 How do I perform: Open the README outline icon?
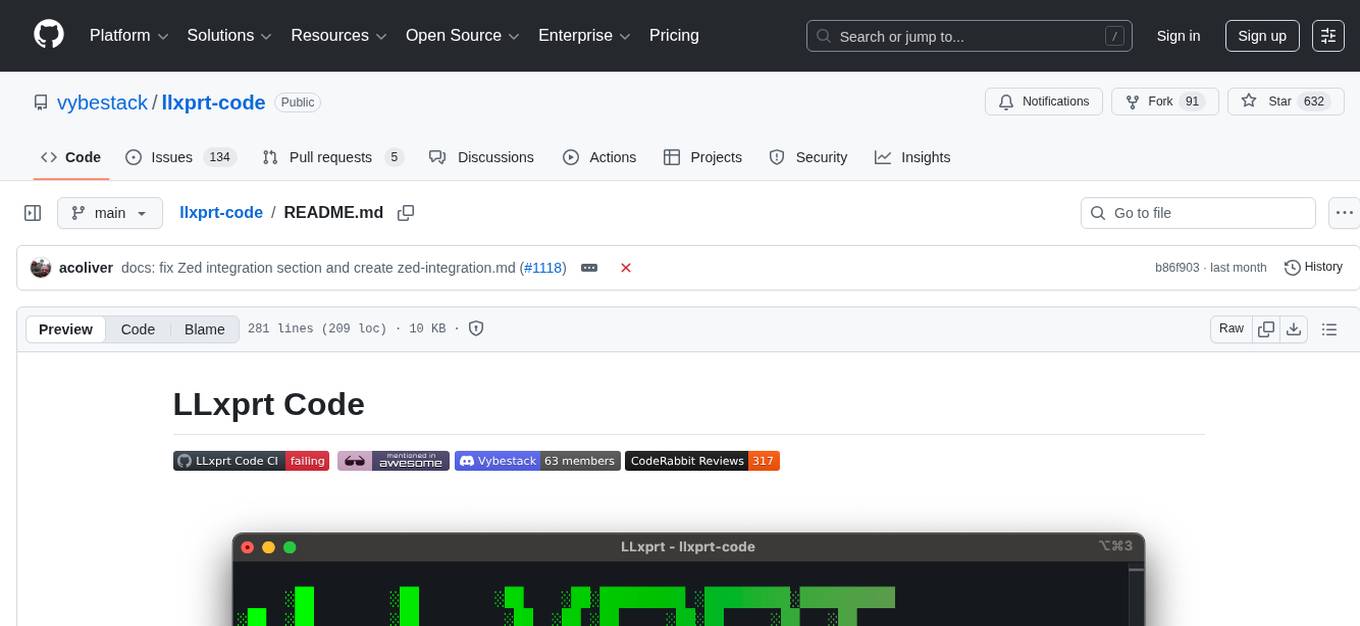coord(1329,328)
